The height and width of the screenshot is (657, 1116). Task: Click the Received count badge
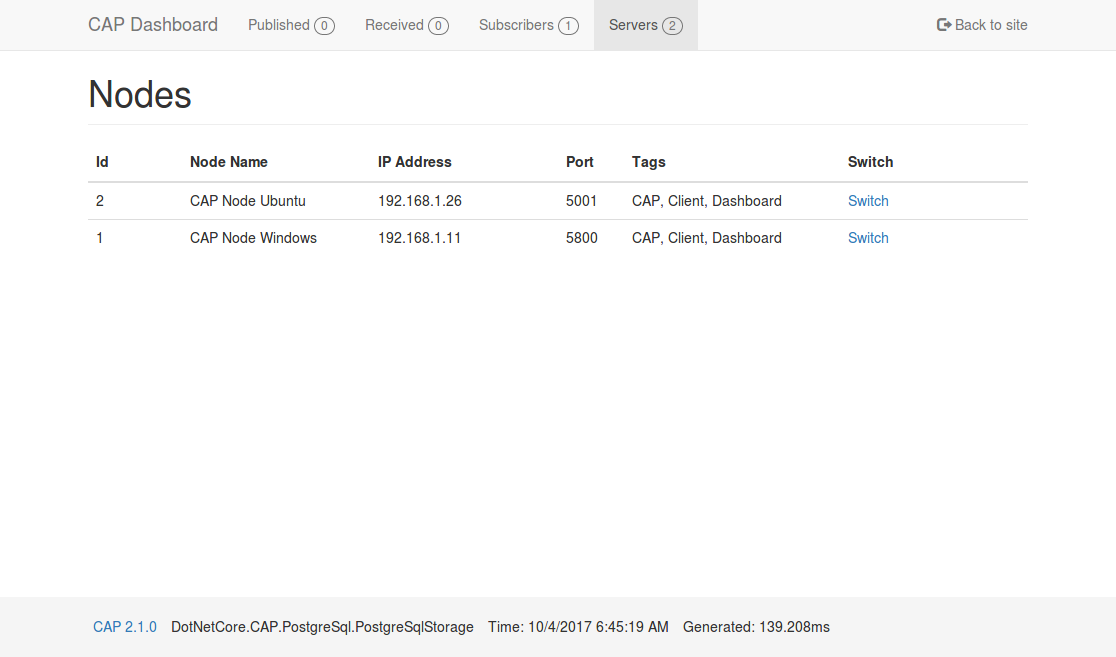click(x=438, y=26)
